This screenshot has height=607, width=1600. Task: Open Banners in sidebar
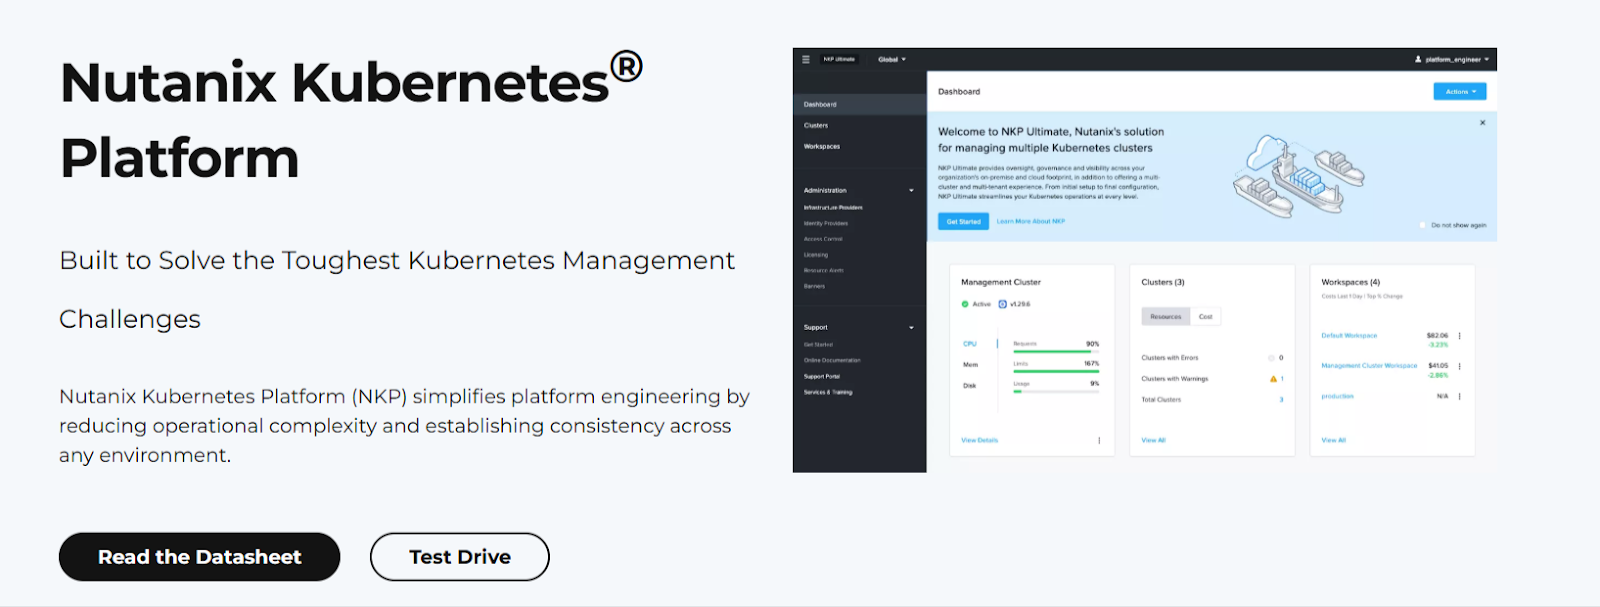coord(814,286)
